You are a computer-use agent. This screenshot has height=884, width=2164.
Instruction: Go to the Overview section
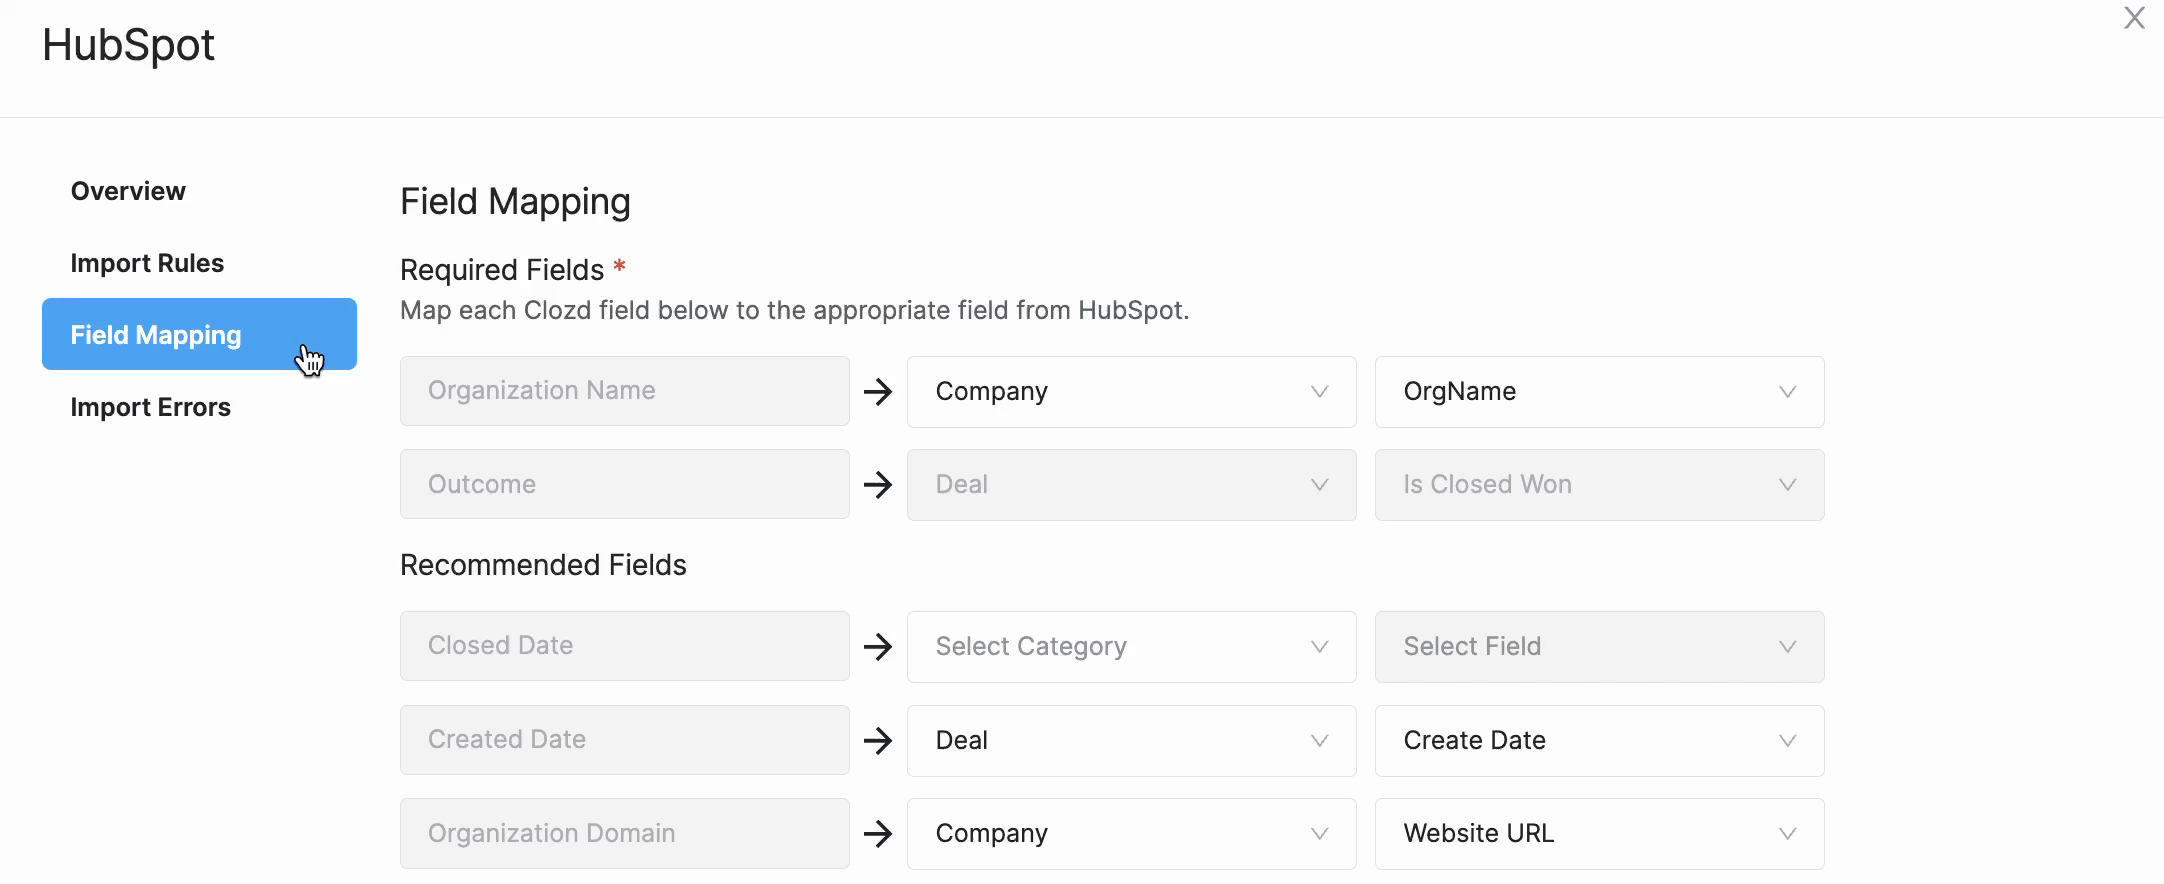coord(128,191)
